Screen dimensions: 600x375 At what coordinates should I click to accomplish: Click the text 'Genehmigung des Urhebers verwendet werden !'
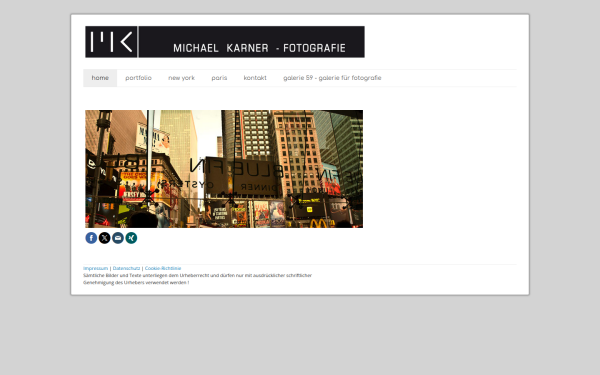(x=136, y=283)
